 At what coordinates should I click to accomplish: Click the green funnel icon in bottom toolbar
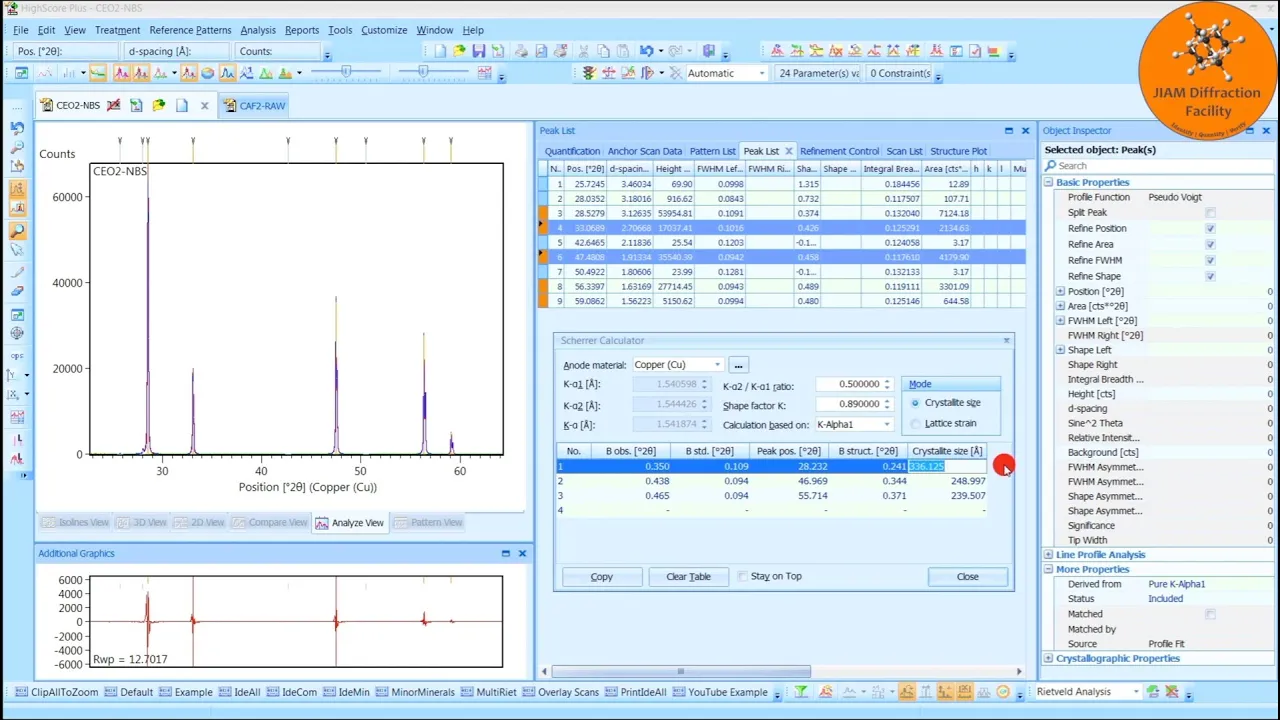[801, 692]
